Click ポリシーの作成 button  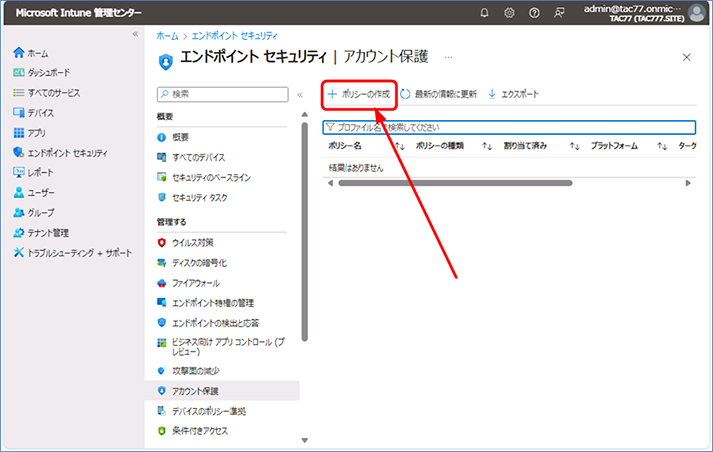359,94
